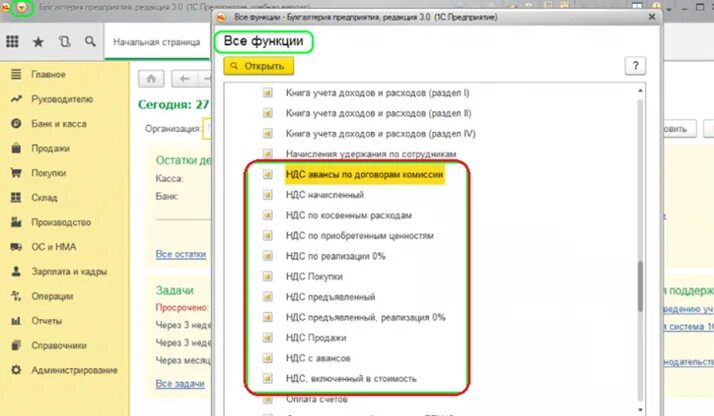The width and height of the screenshot is (714, 416).
Task: Open the Склад section
Action: tap(44, 198)
